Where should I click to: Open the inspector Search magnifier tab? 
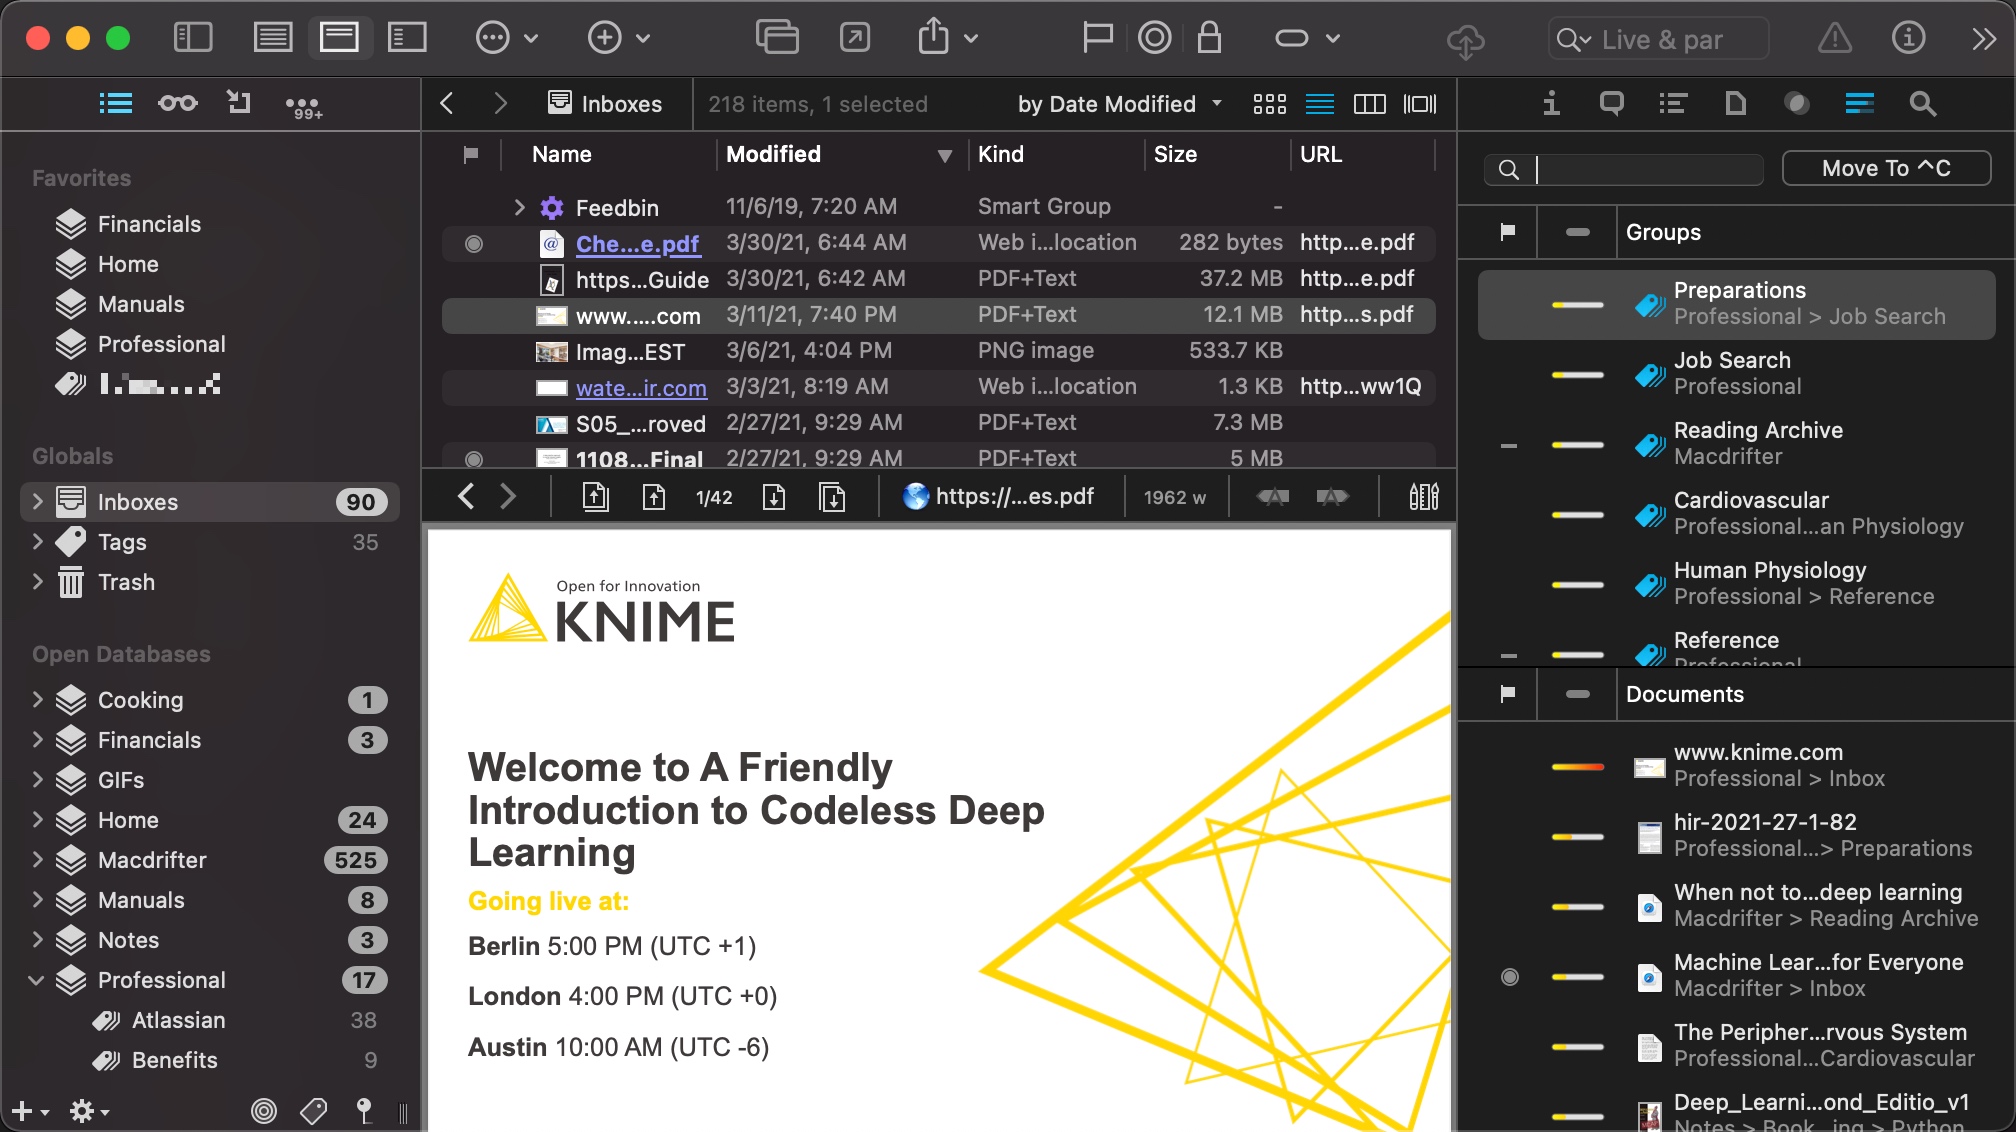click(x=1922, y=103)
